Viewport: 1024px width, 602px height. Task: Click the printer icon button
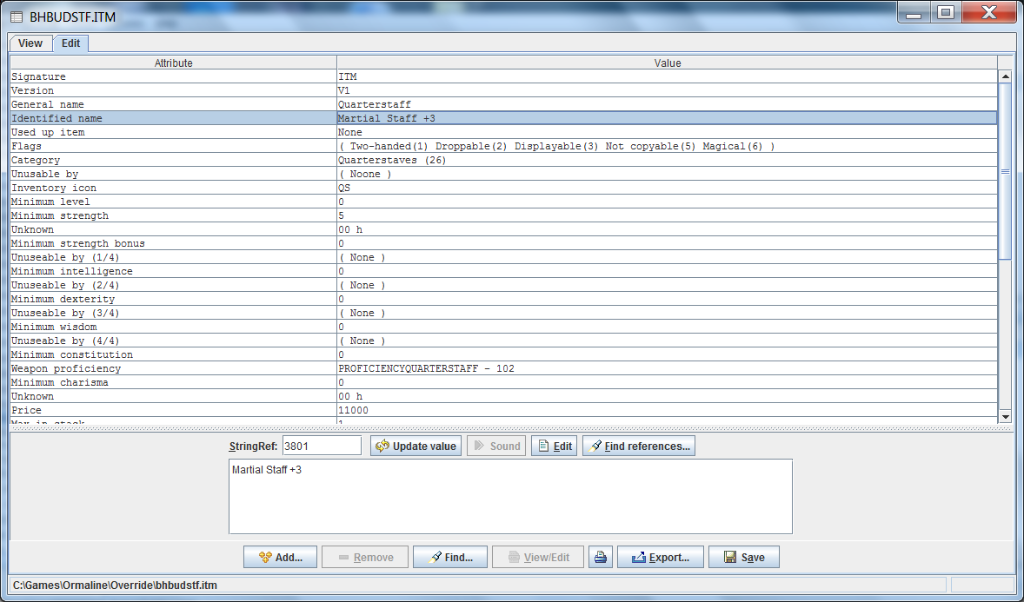600,557
